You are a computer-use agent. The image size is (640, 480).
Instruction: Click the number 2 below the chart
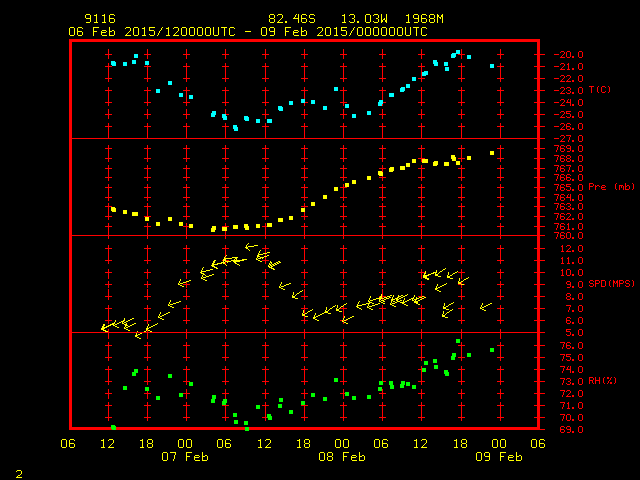pyautogui.click(x=19, y=474)
